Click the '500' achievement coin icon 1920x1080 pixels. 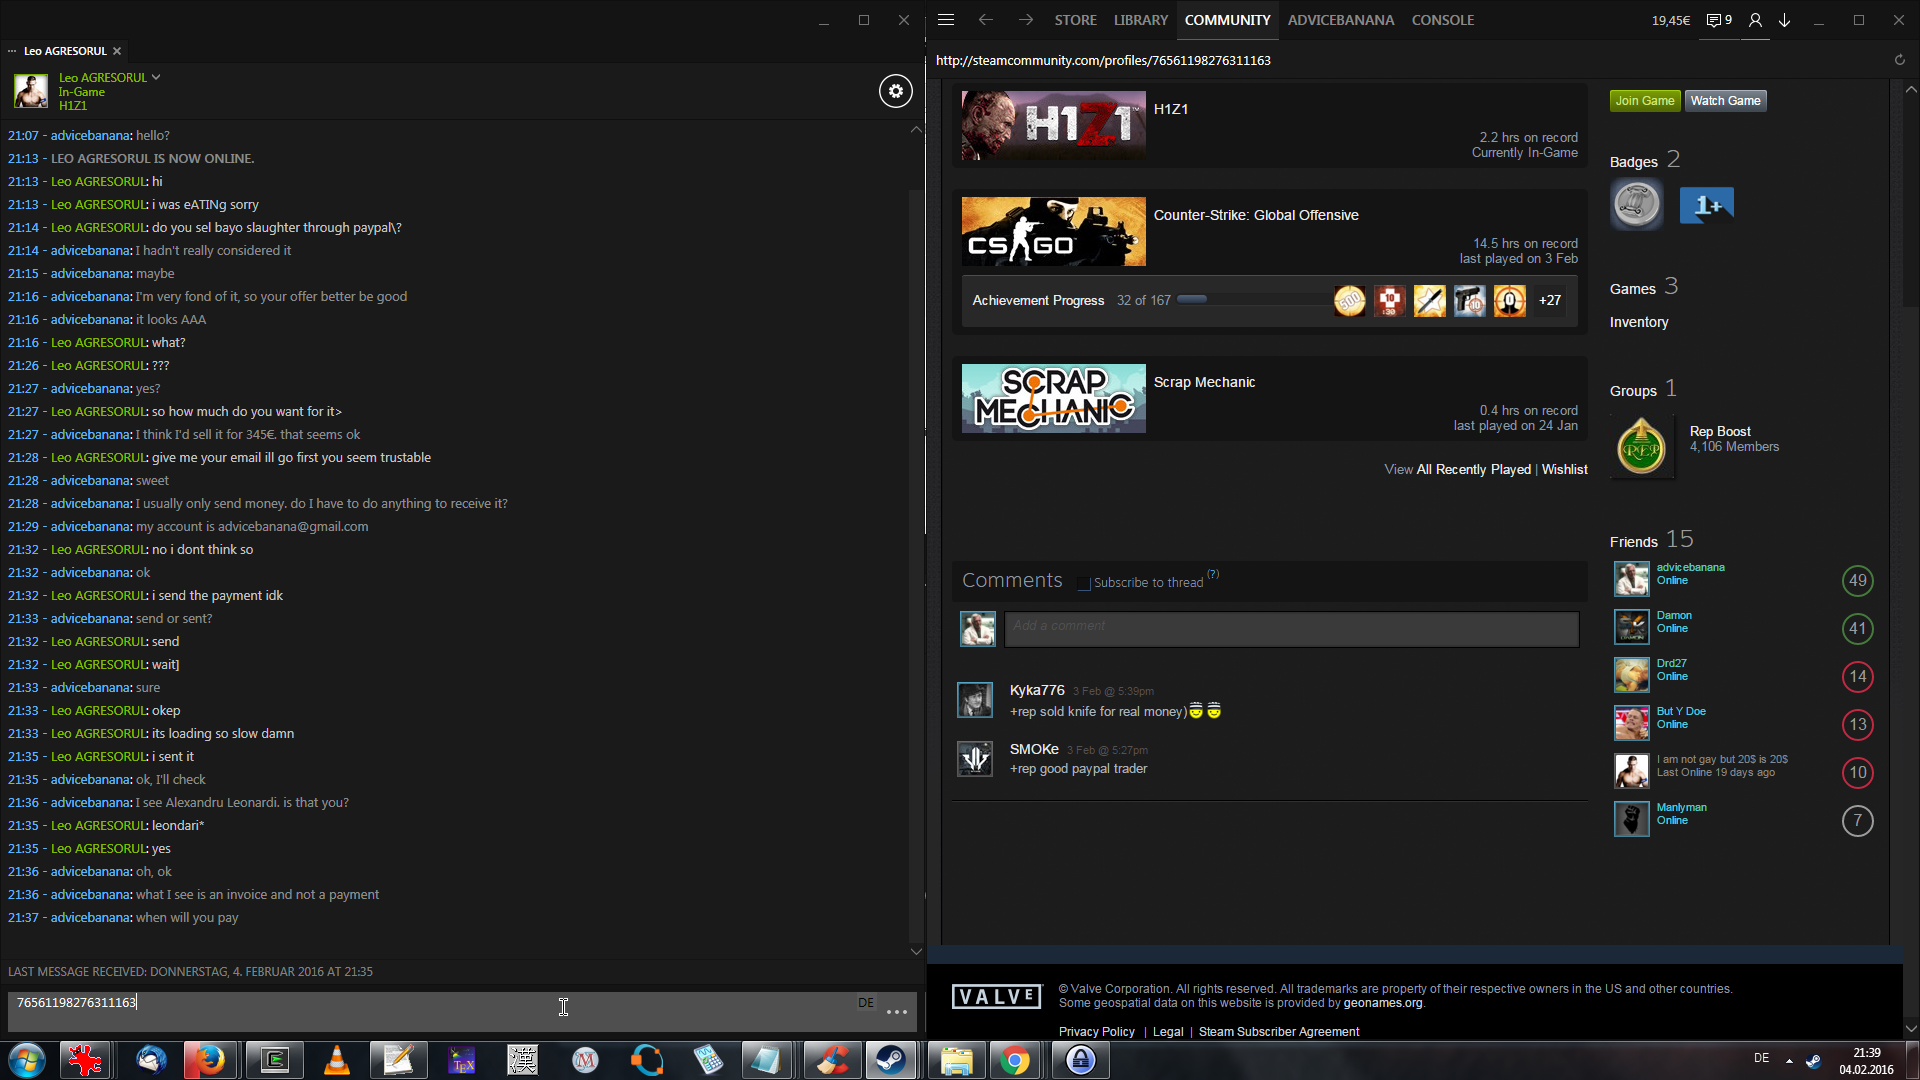click(x=1349, y=300)
